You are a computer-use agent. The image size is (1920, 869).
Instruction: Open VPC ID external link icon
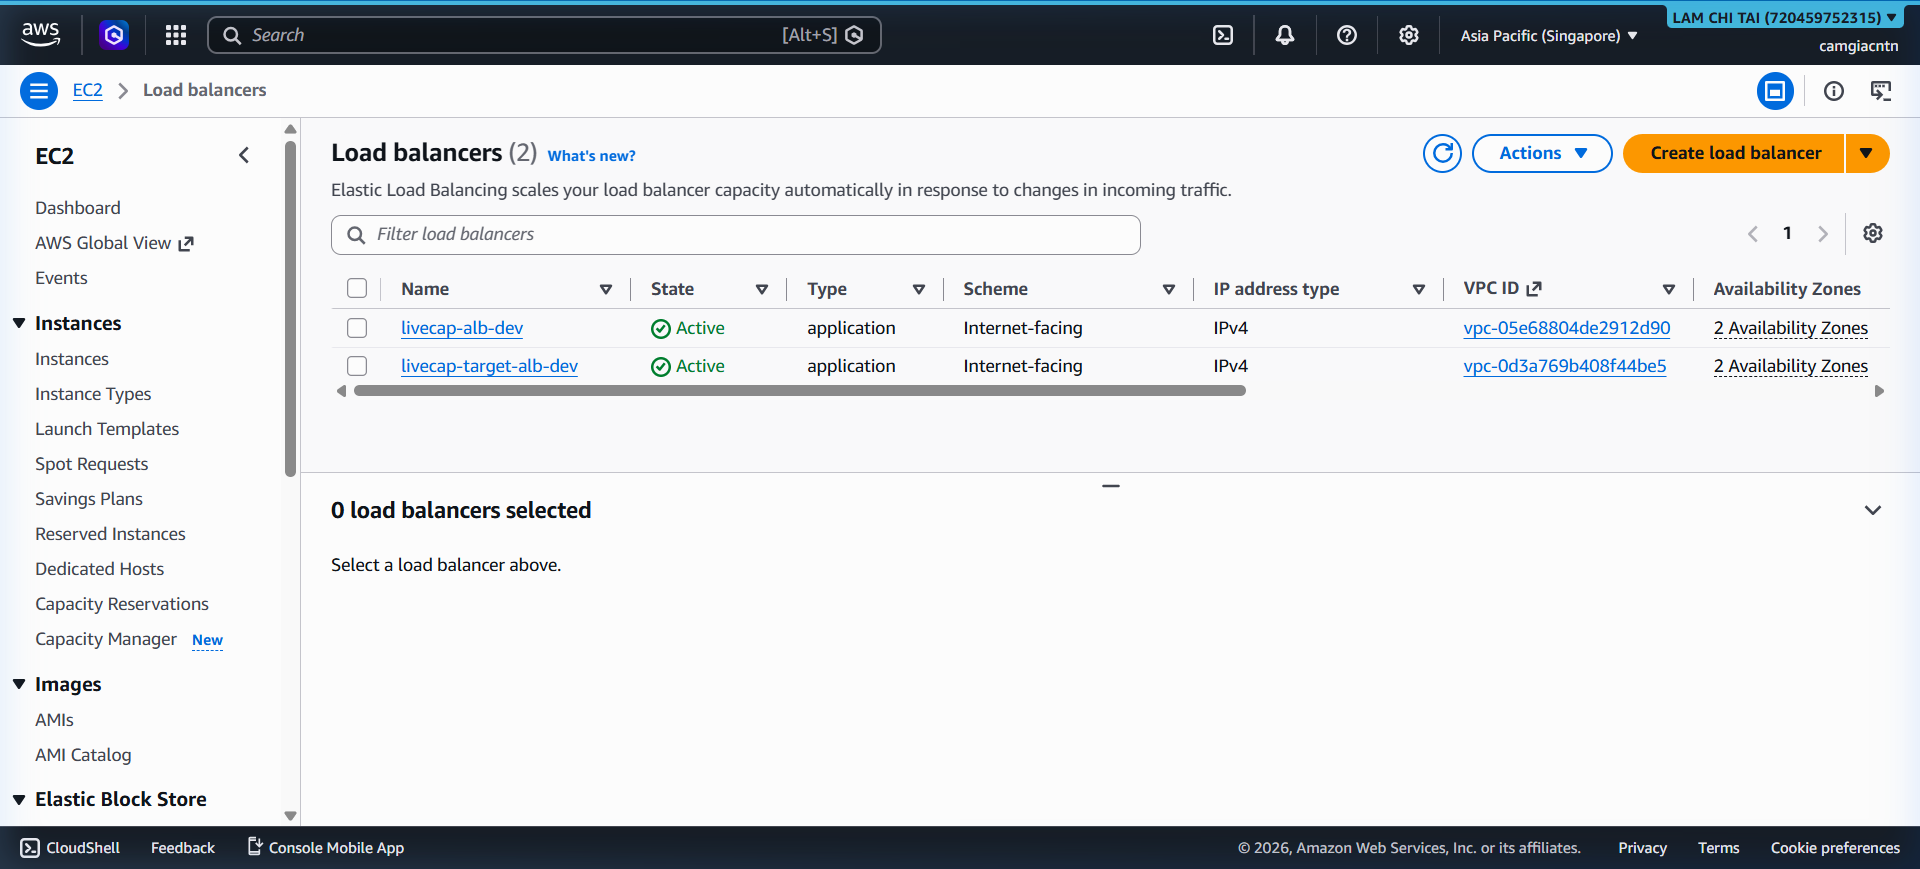point(1534,289)
